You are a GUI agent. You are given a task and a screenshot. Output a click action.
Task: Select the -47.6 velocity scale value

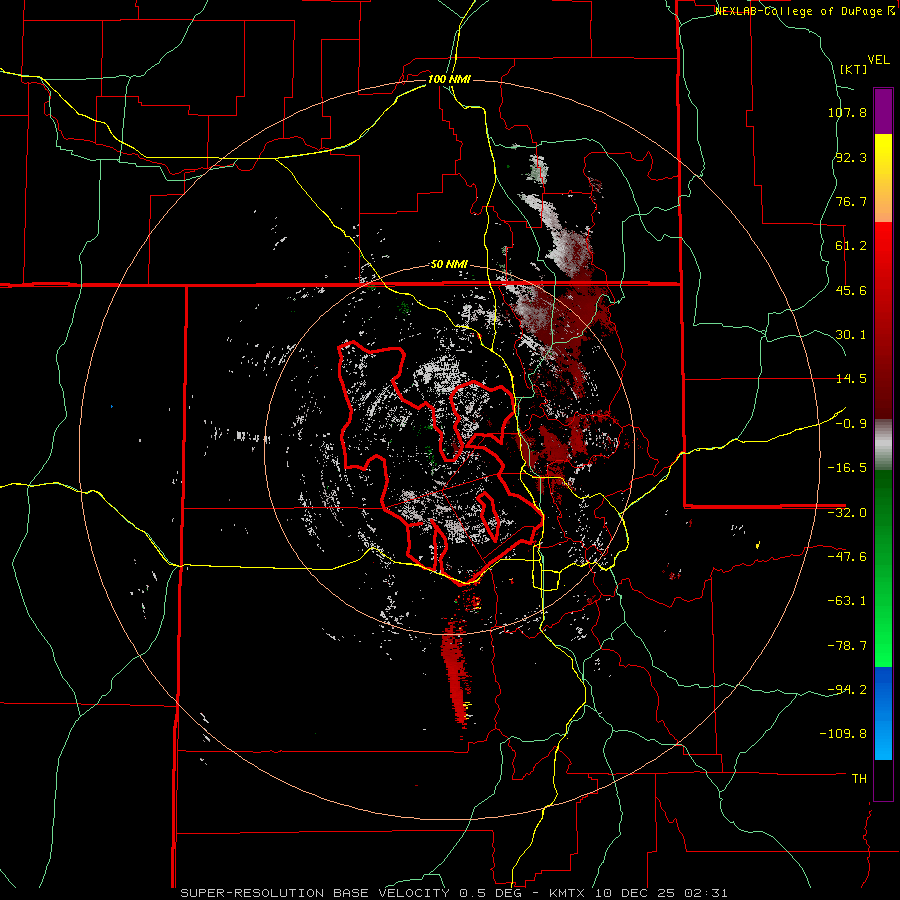[x=847, y=557]
